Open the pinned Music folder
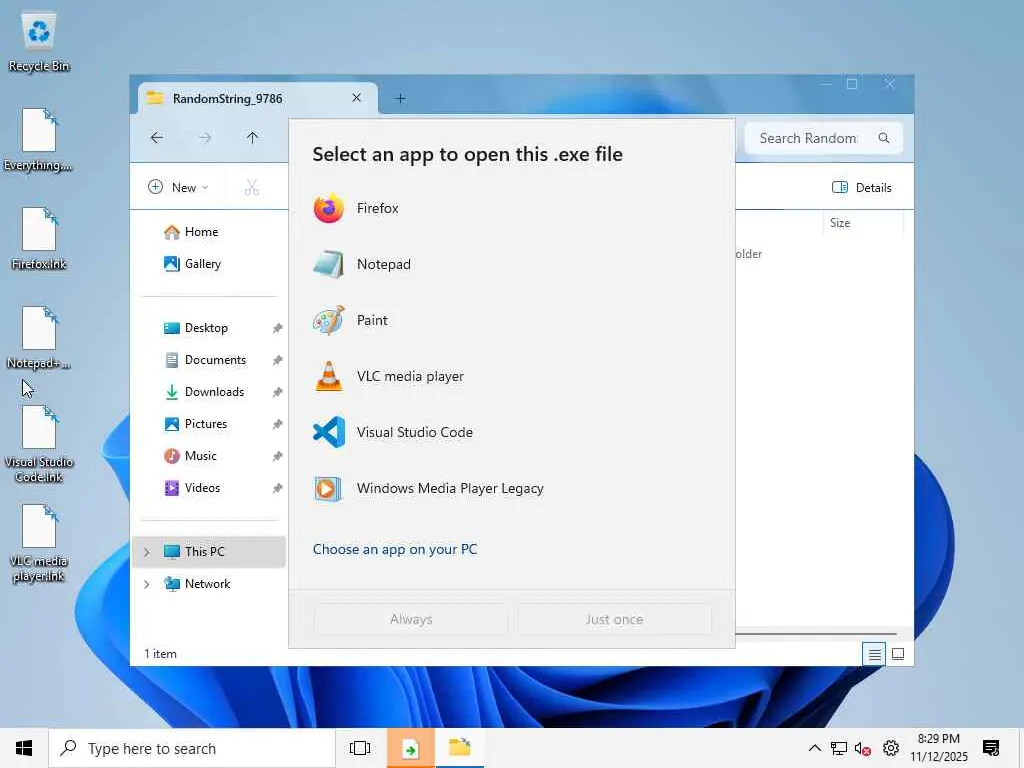The image size is (1024, 768). [190, 456]
